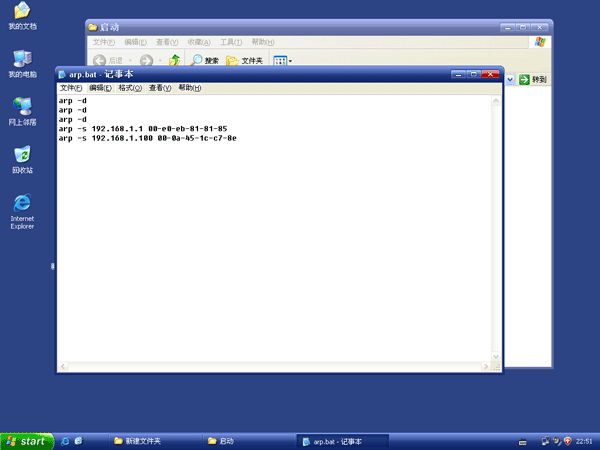Switch to 启动 folder taskbar button

(x=249, y=441)
